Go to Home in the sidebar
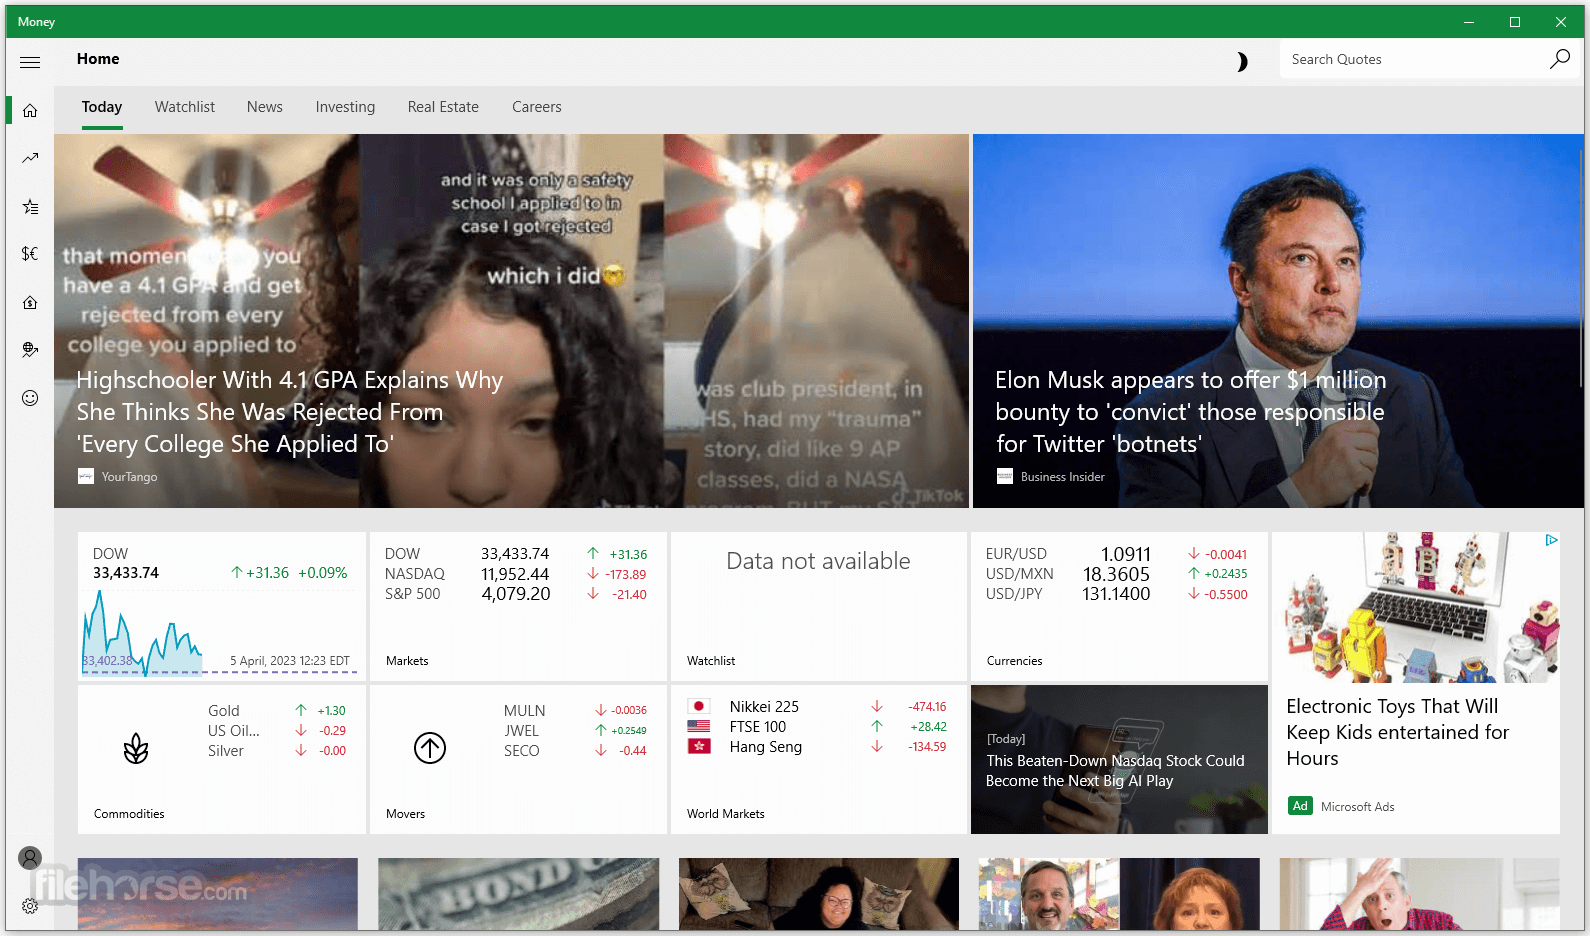This screenshot has width=1590, height=936. (30, 110)
